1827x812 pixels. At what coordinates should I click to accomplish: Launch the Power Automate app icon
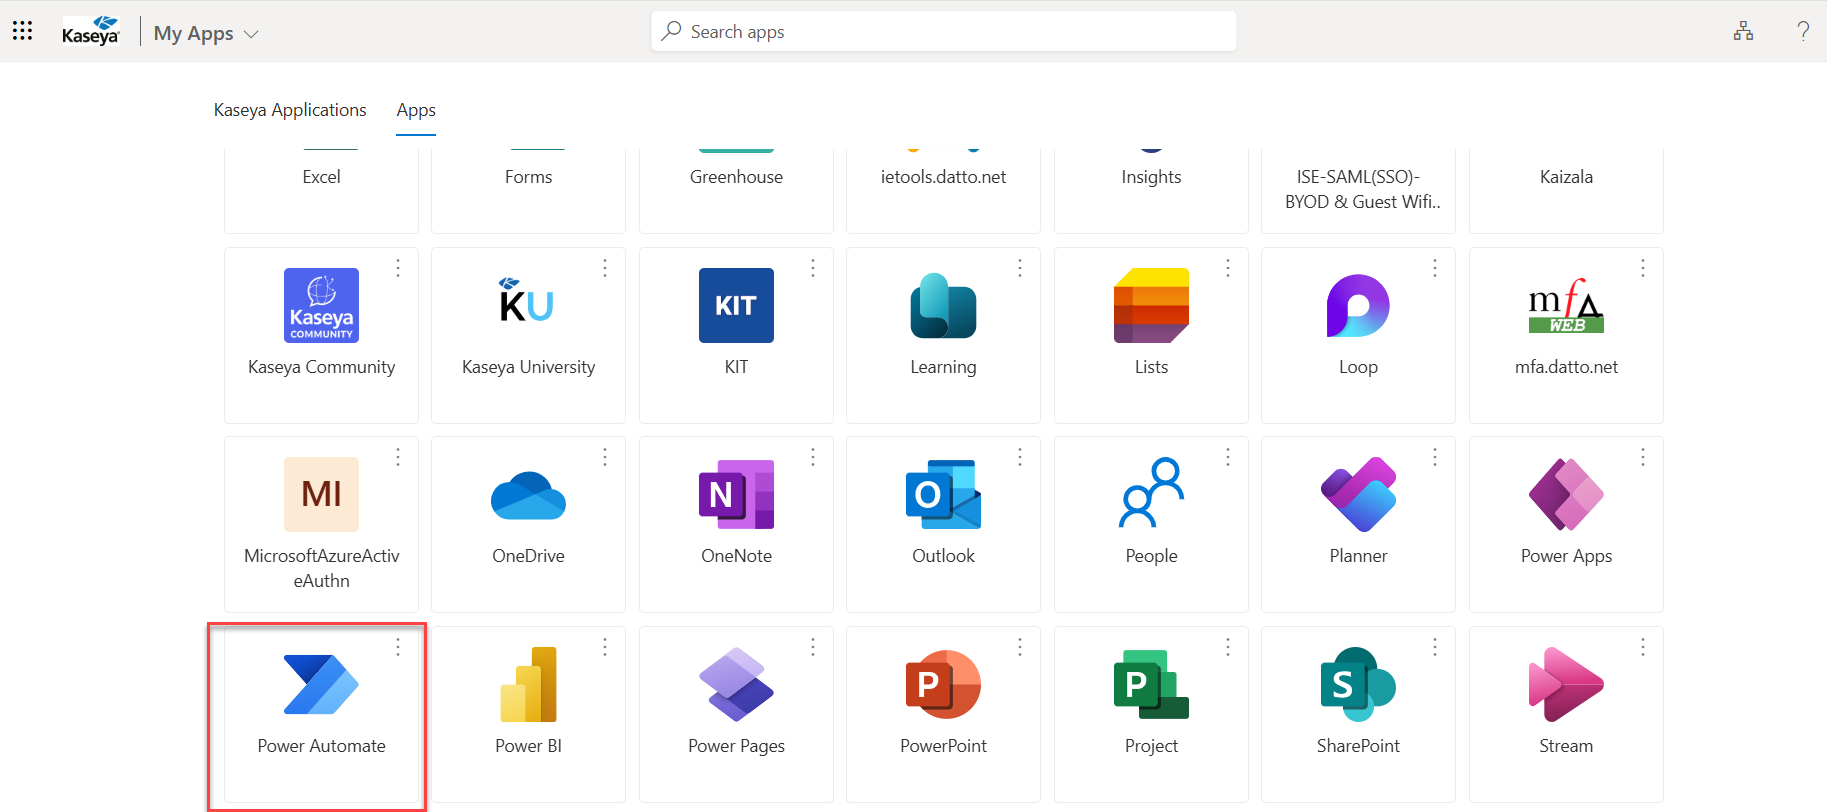click(x=321, y=684)
